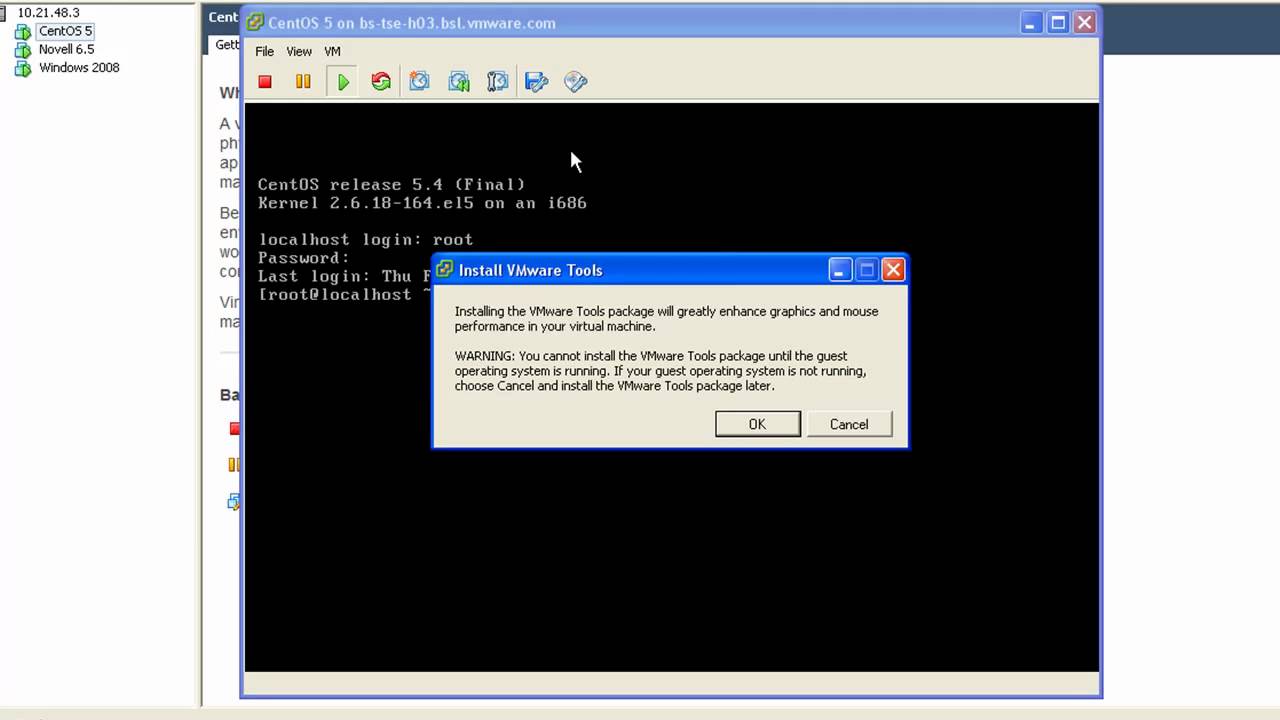Image resolution: width=1280 pixels, height=720 pixels.
Task: Click the orange Suspend pause icon
Action: point(303,82)
